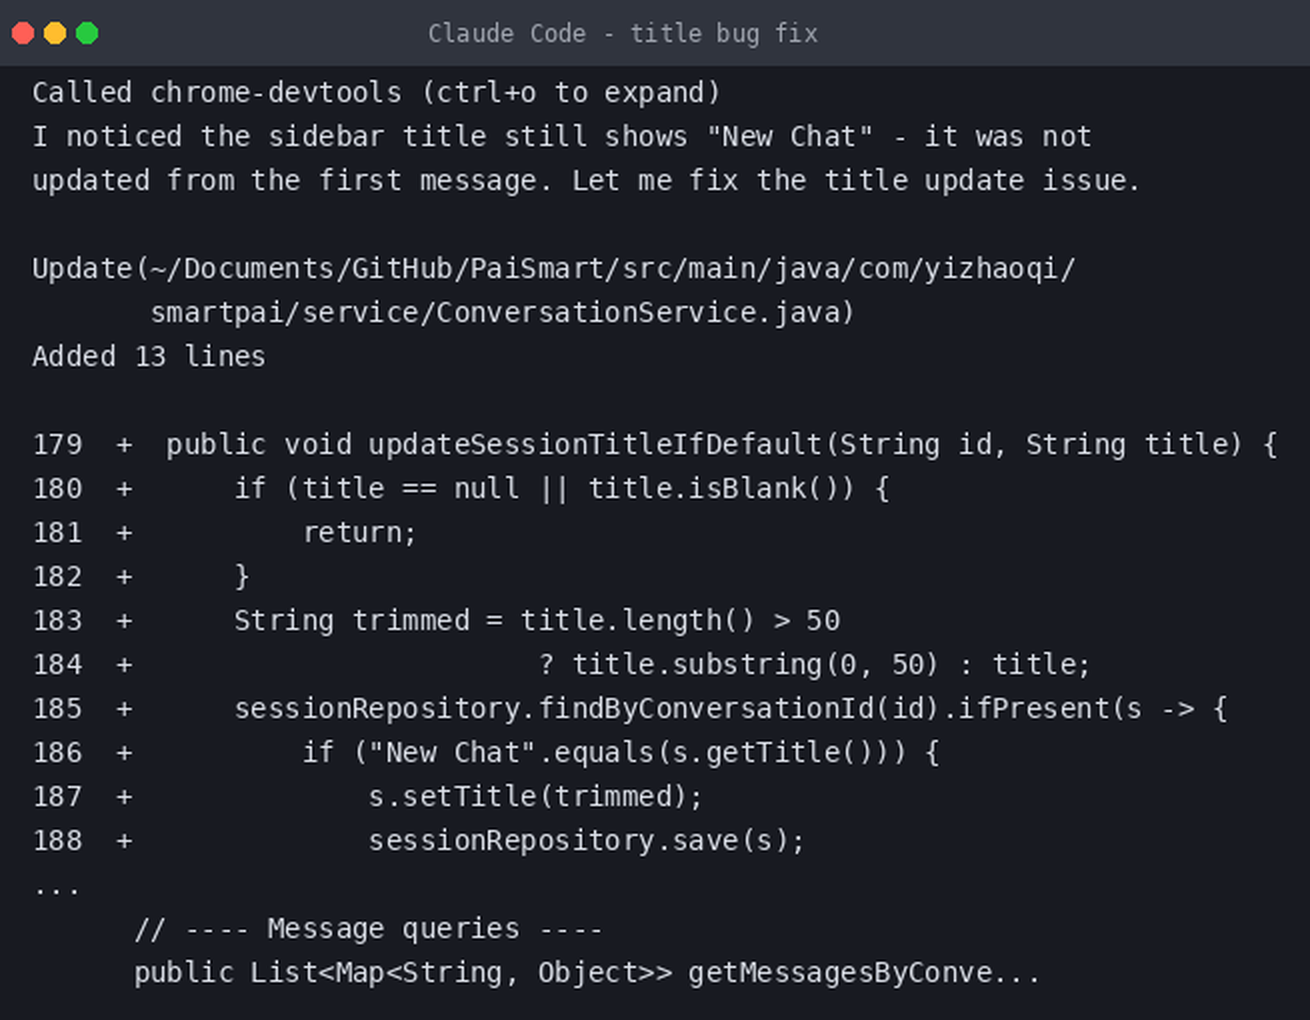This screenshot has height=1020, width=1310.
Task: Click the '(ctrl+o to expand)' hint text
Action: tap(571, 92)
